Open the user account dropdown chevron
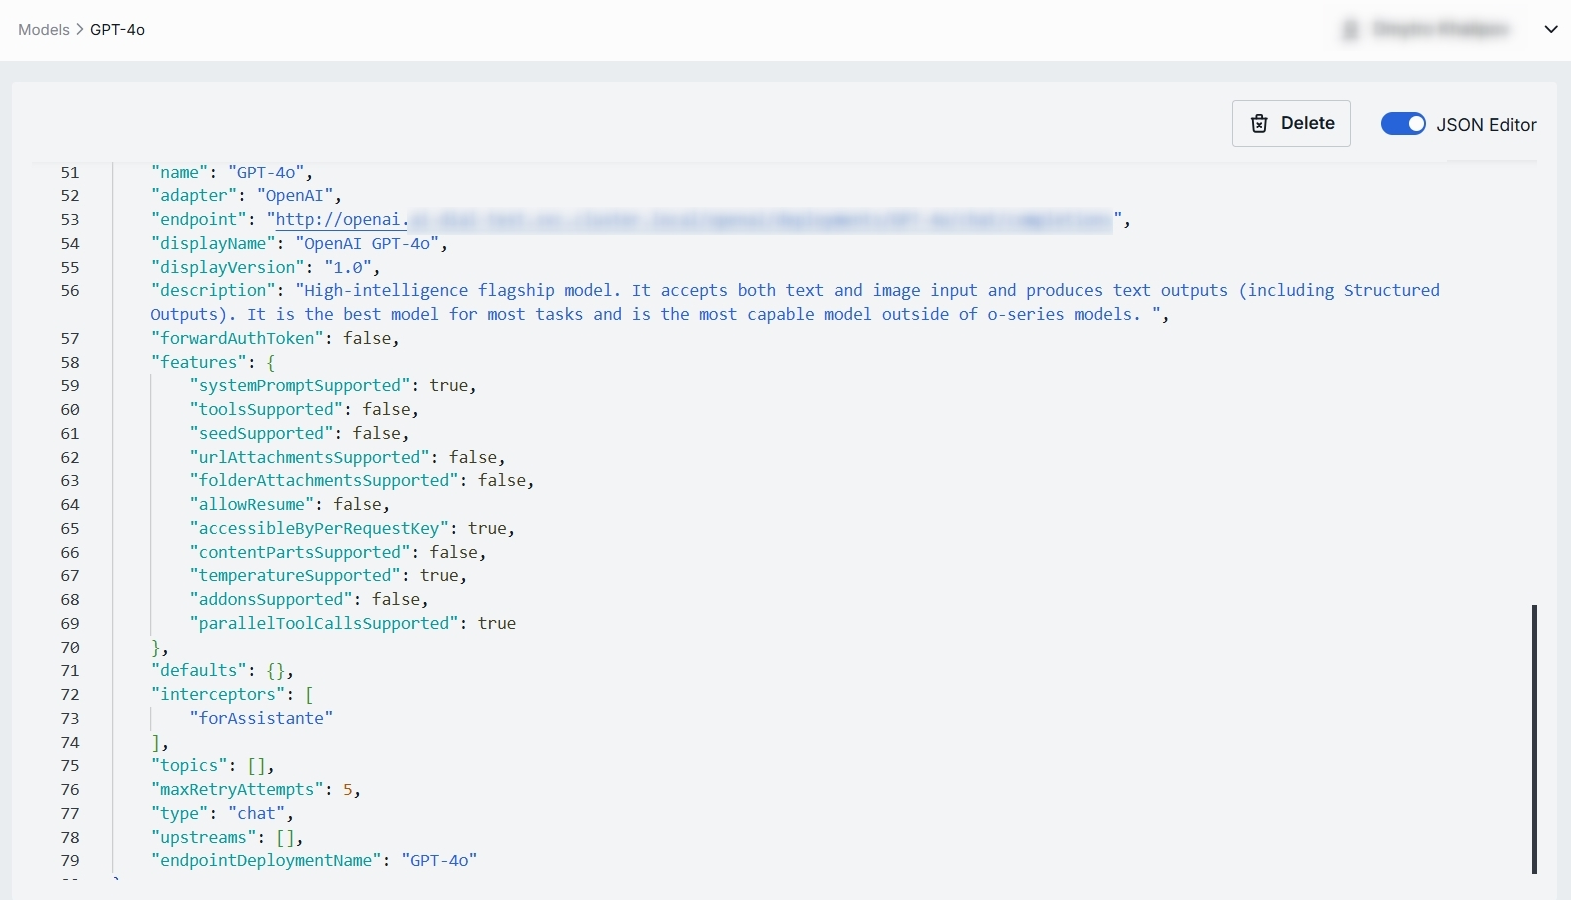 coord(1551,29)
